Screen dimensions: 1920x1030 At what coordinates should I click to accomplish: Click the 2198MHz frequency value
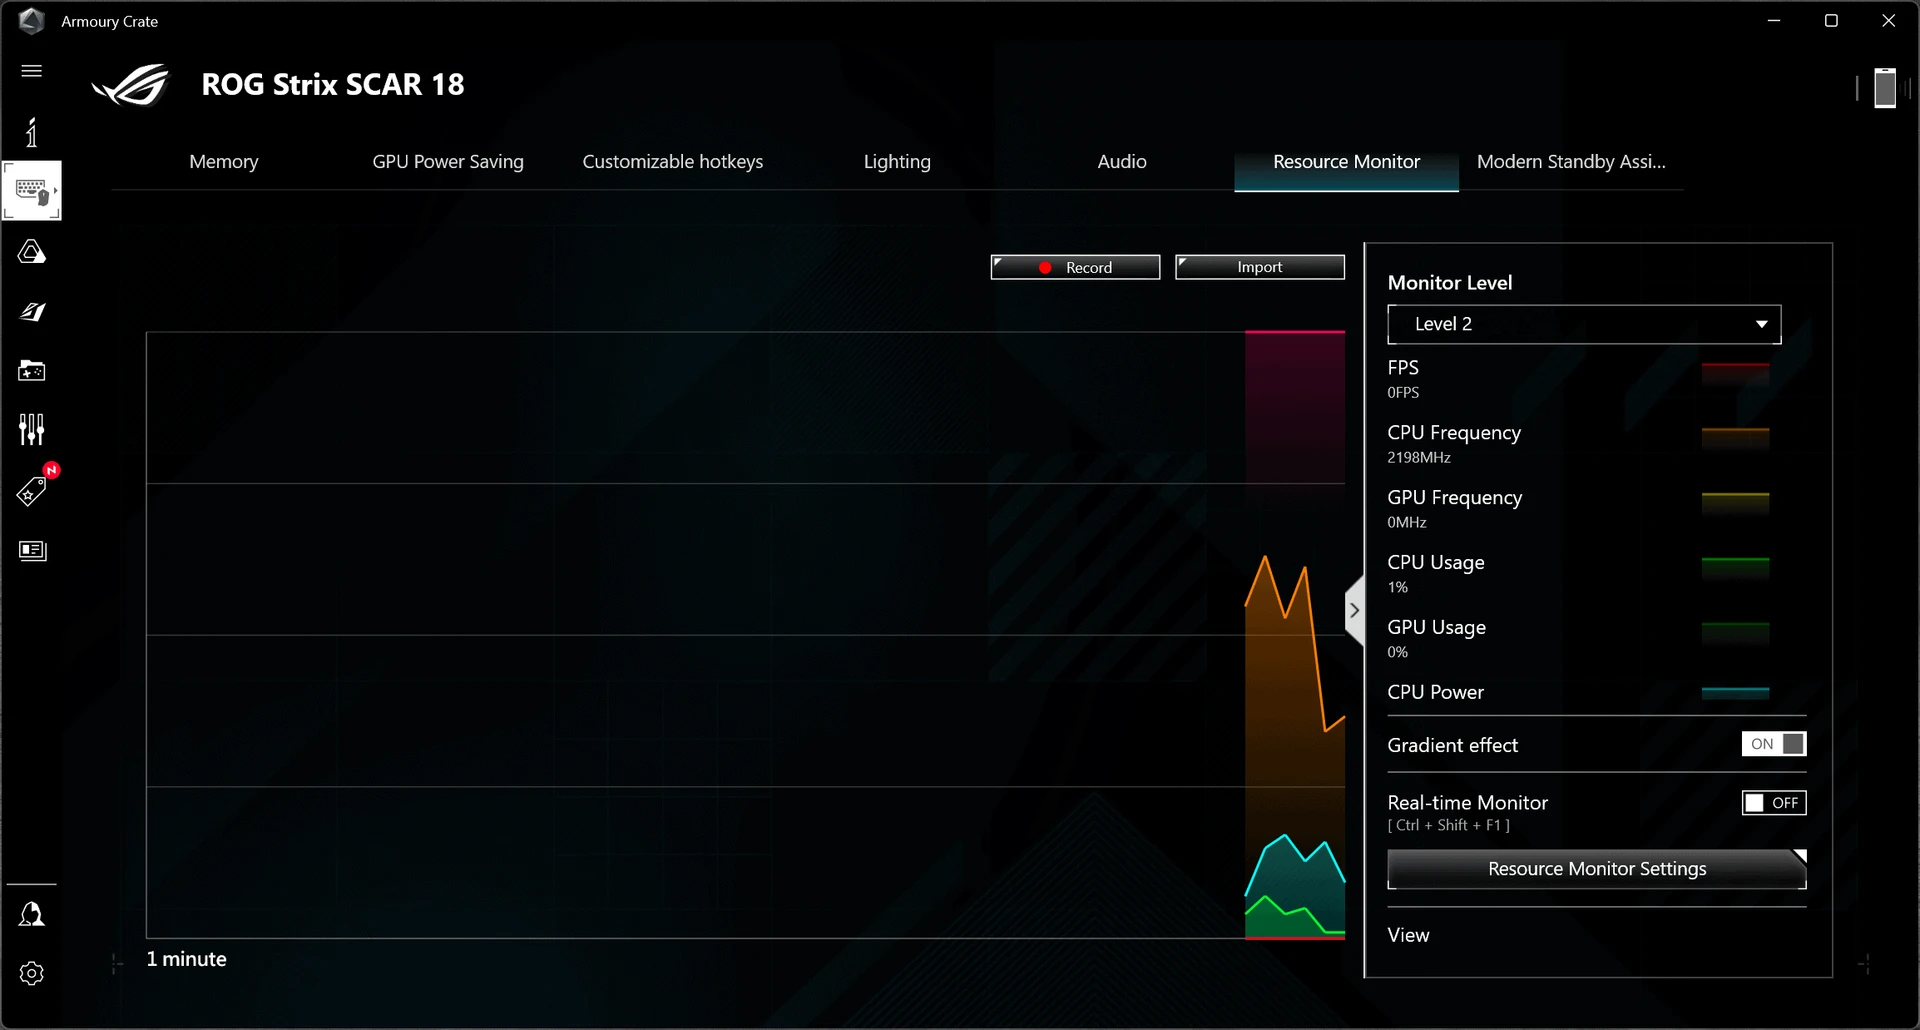(x=1419, y=457)
